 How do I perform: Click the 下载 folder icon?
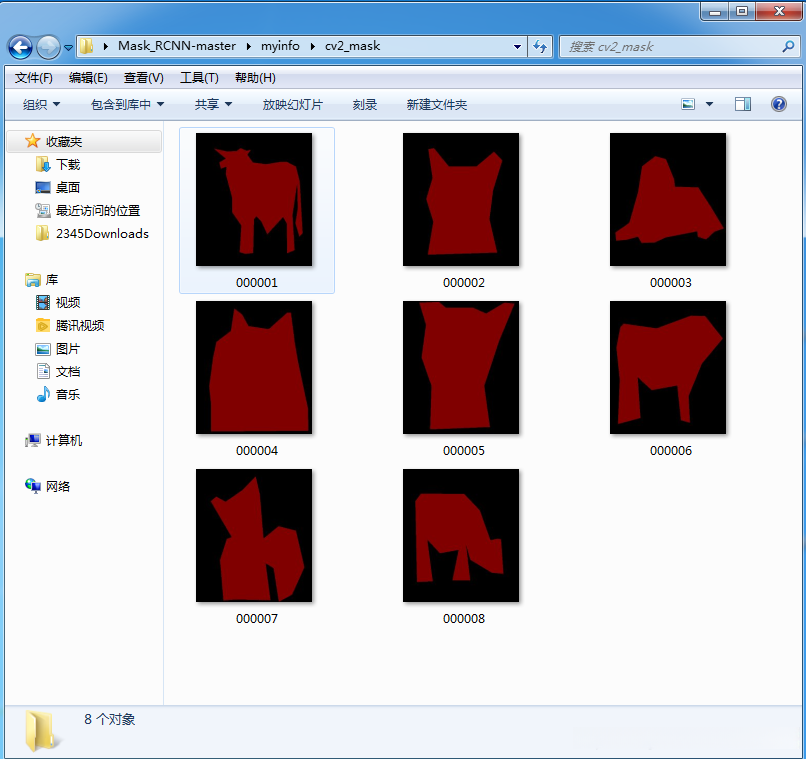(43, 164)
